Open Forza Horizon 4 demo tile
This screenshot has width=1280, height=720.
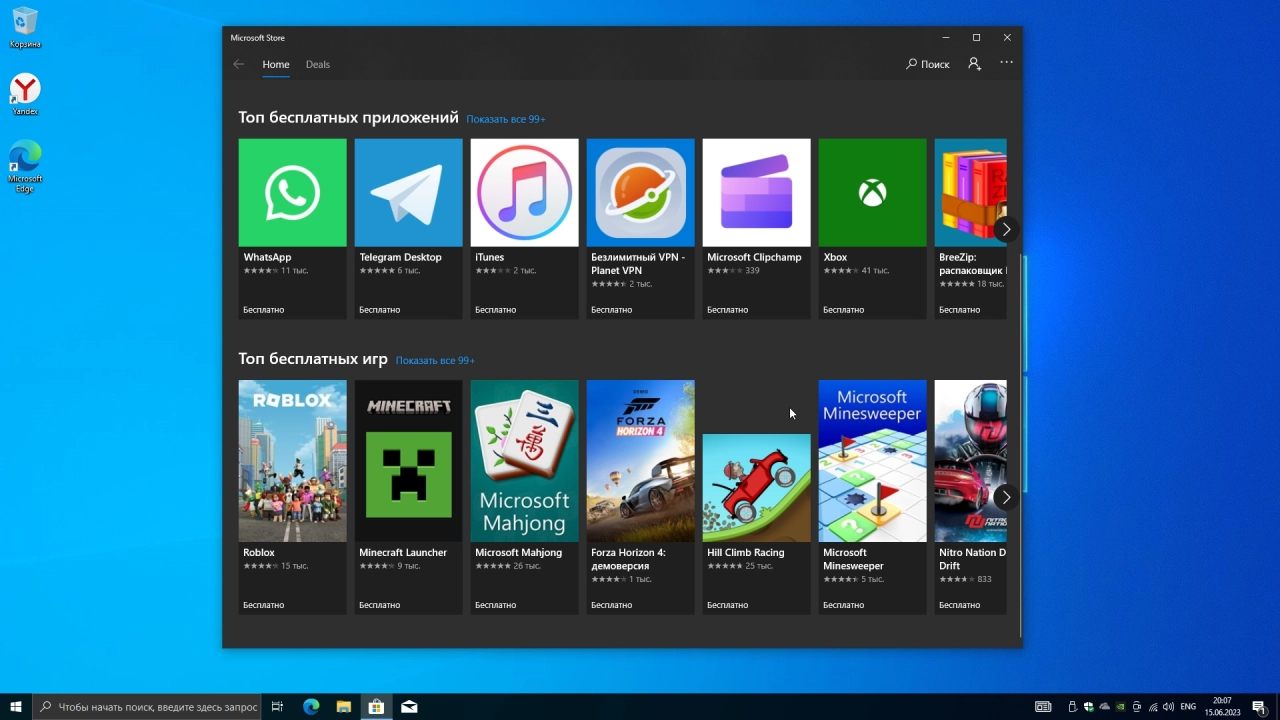[x=640, y=497]
